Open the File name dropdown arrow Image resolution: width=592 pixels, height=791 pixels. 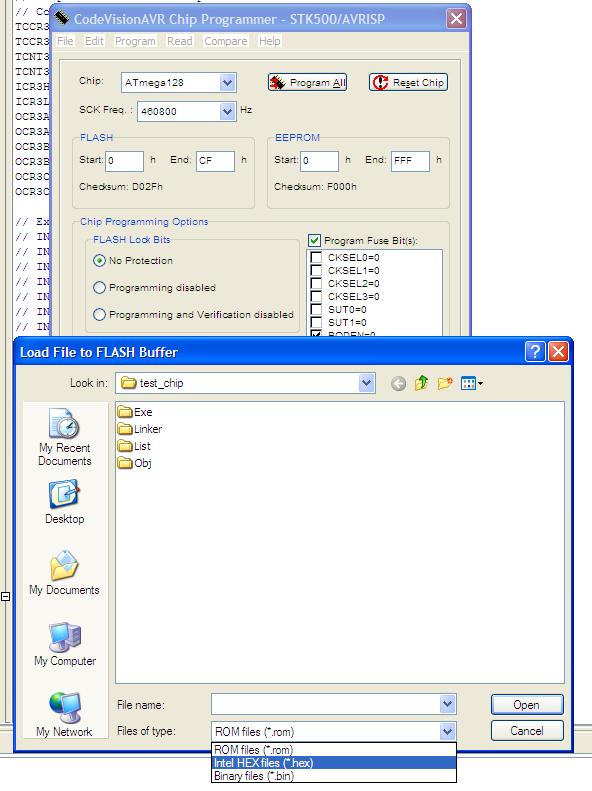point(447,704)
